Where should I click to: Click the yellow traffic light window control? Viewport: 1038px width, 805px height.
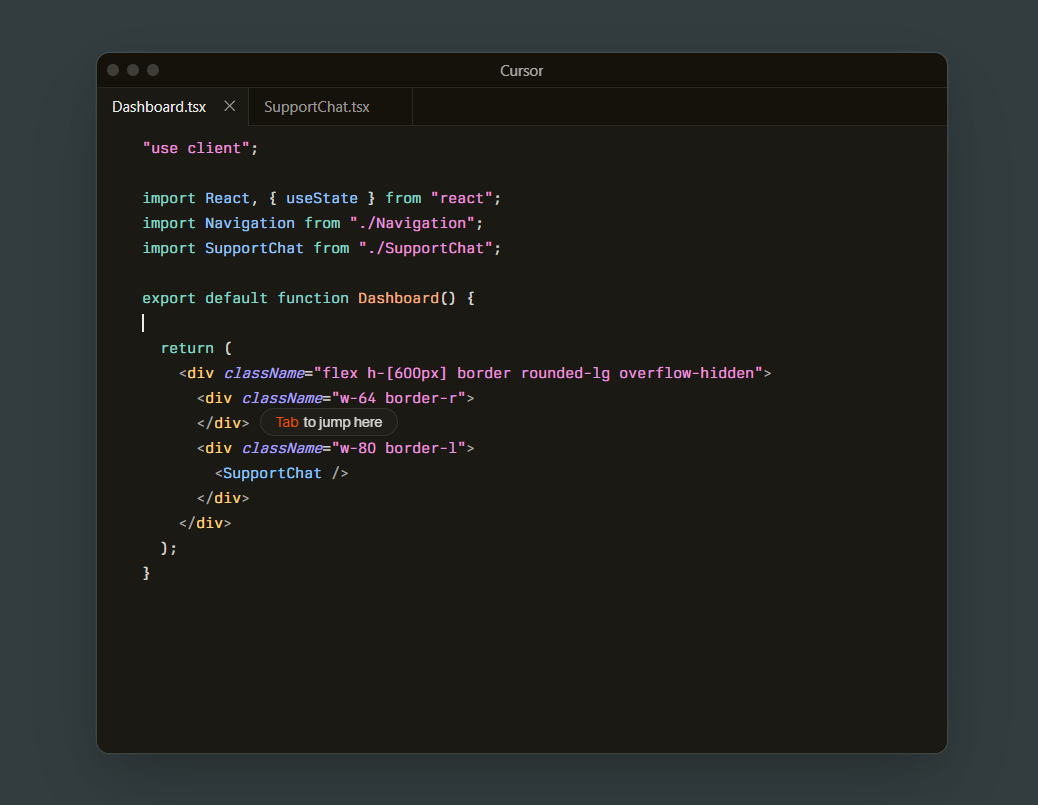click(132, 70)
